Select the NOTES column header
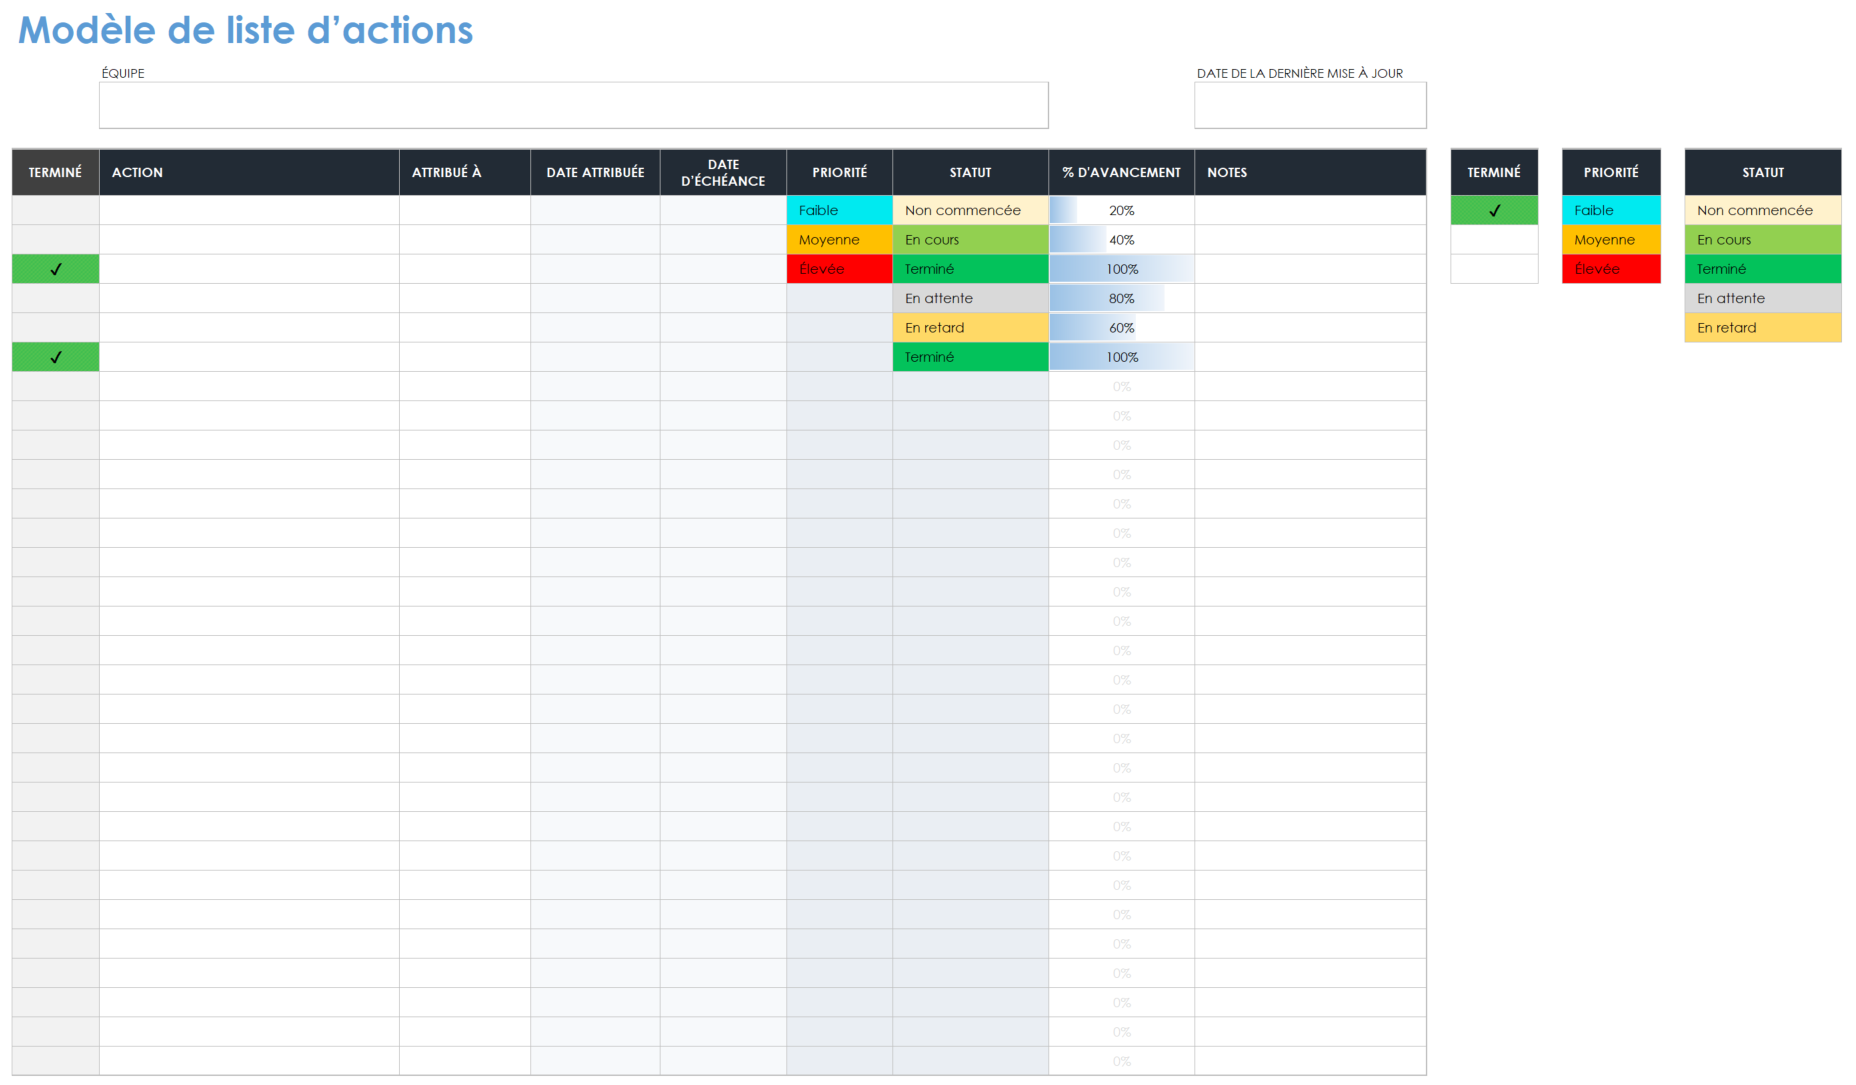Viewport: 1856px width, 1085px height. tap(1310, 172)
